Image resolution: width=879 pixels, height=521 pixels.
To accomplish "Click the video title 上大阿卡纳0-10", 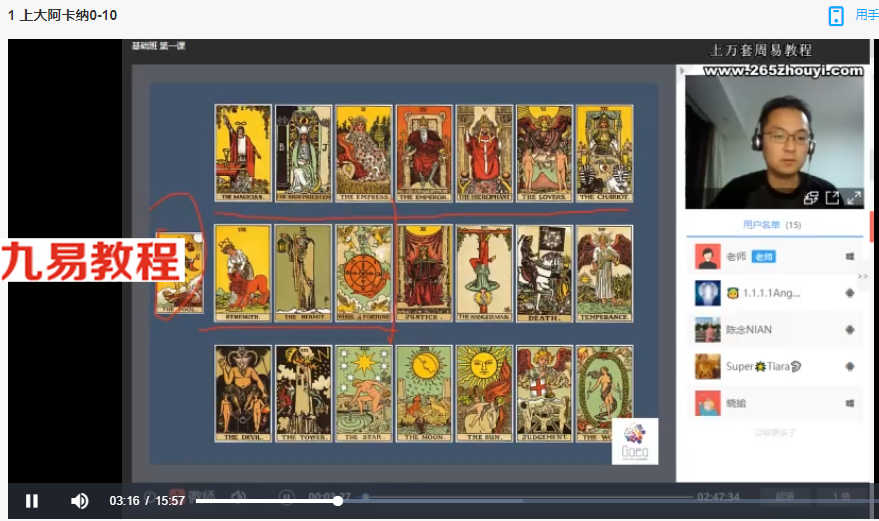I will tap(62, 15).
